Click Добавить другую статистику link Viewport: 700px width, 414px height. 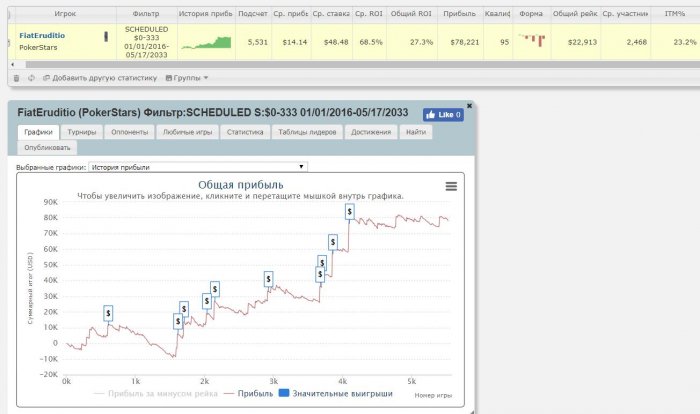[100, 78]
